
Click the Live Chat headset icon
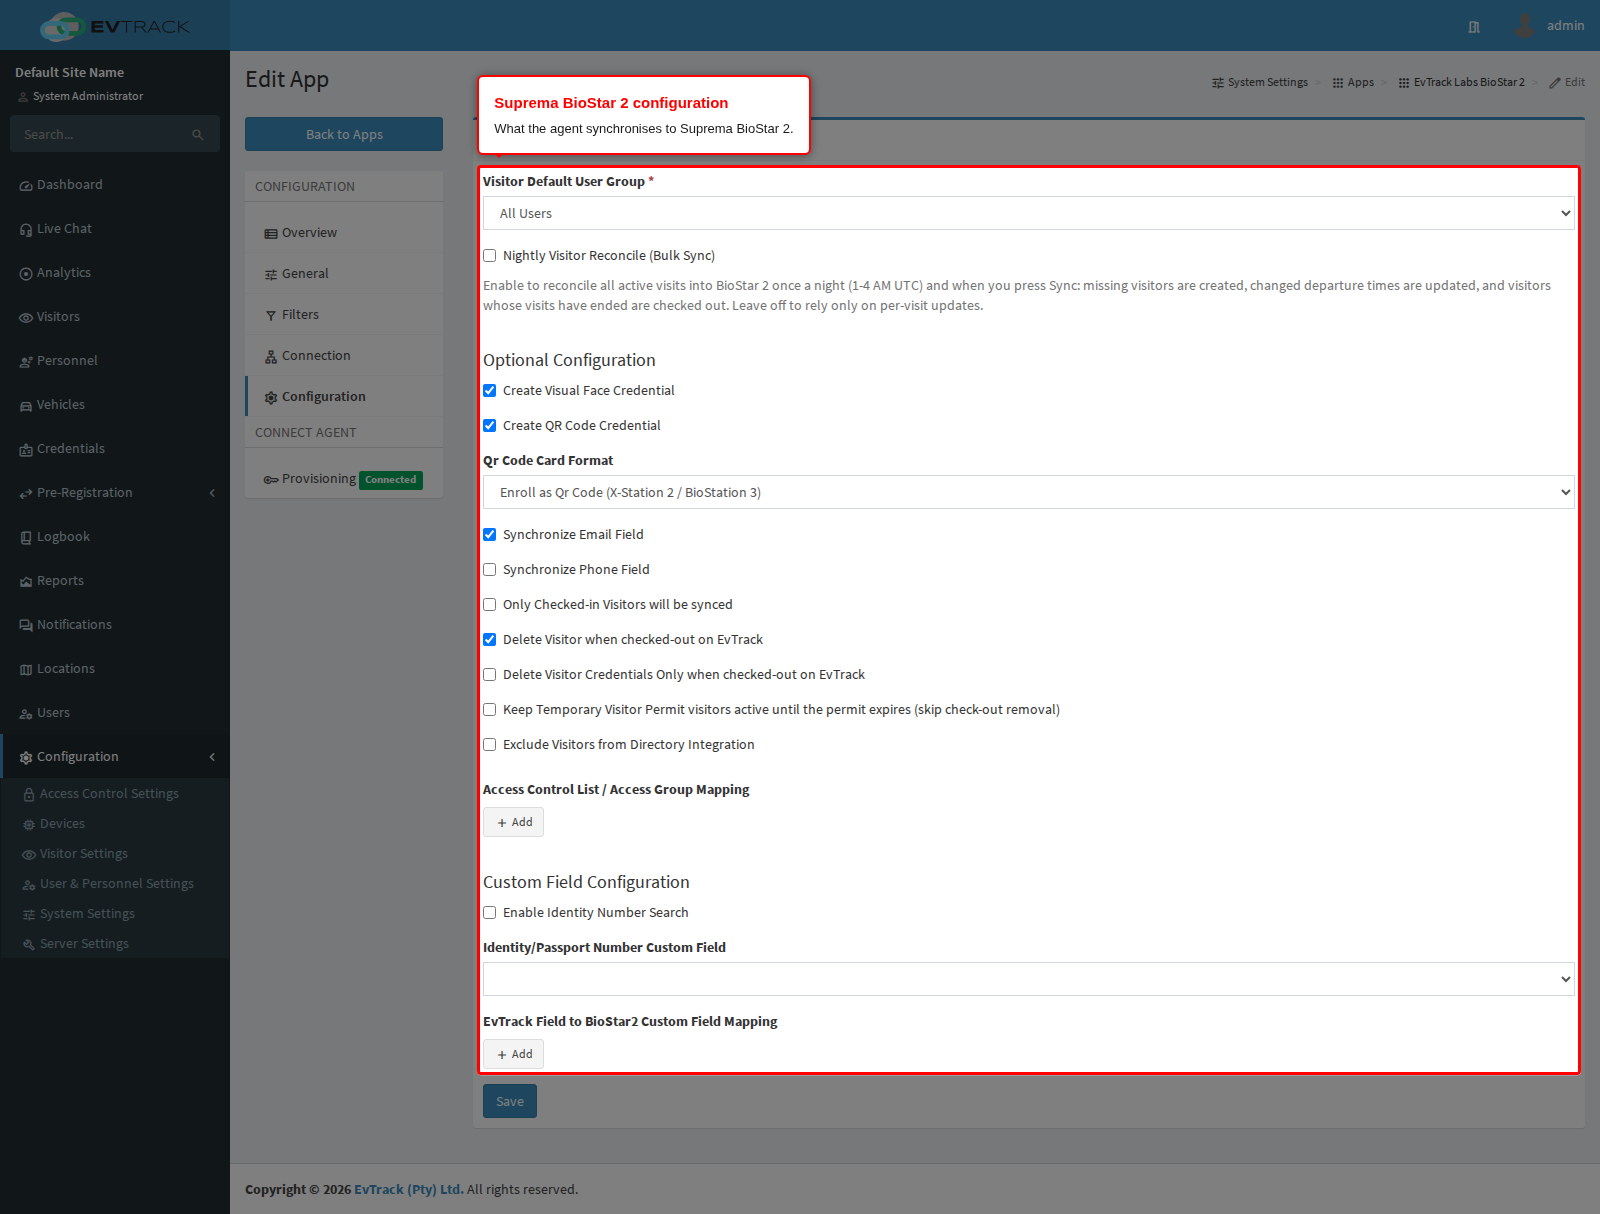[x=26, y=230]
